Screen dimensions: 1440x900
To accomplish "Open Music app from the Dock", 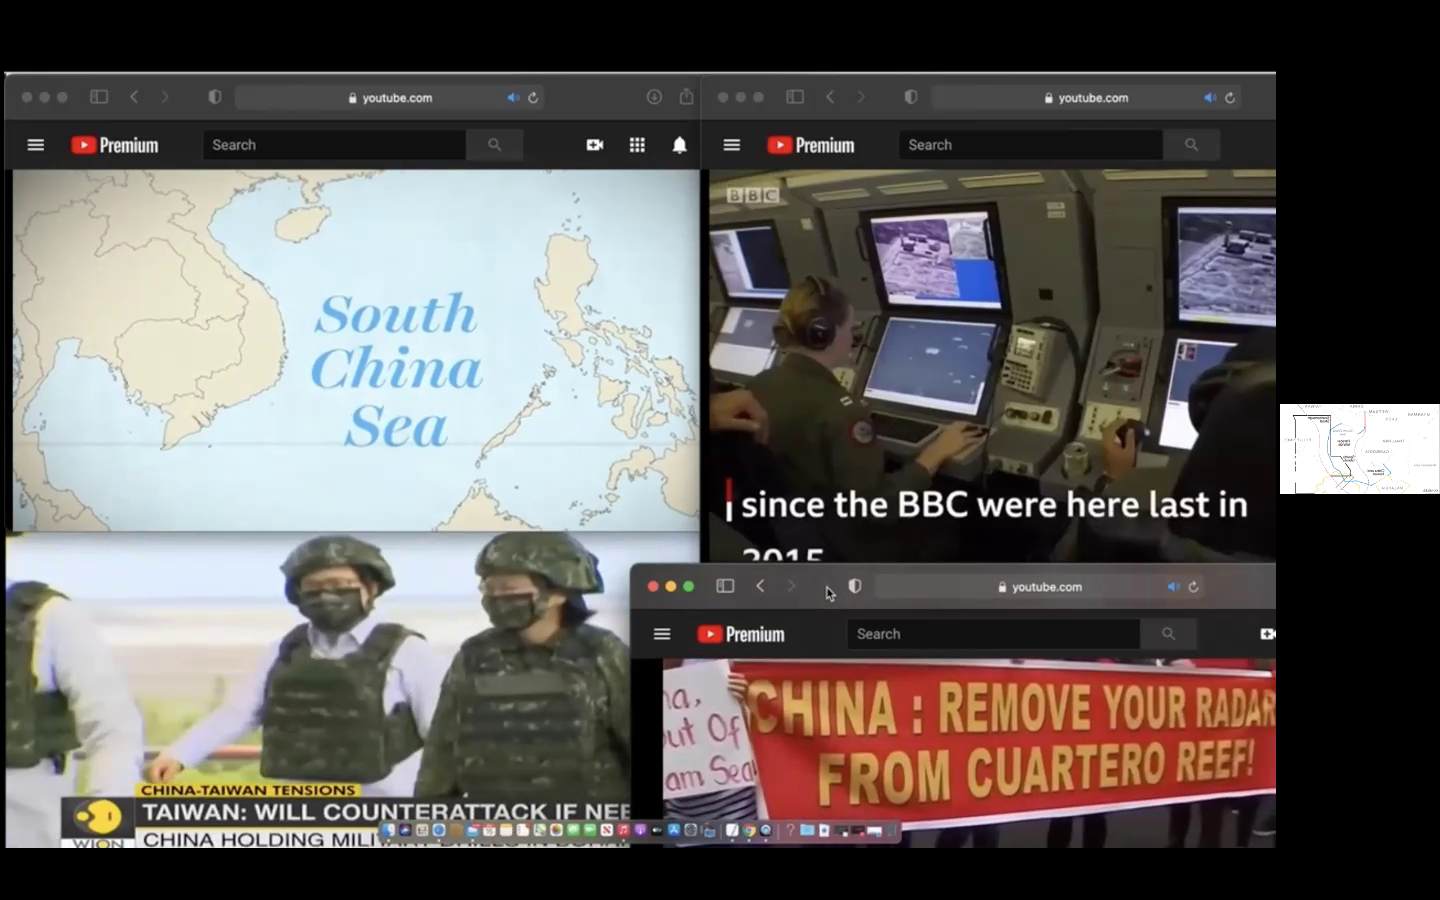I will click(623, 830).
